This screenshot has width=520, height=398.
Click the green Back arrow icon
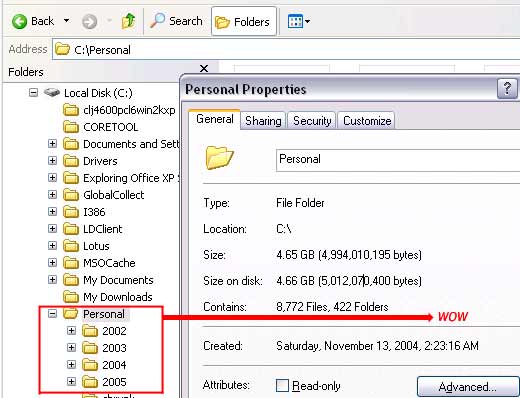[19, 22]
